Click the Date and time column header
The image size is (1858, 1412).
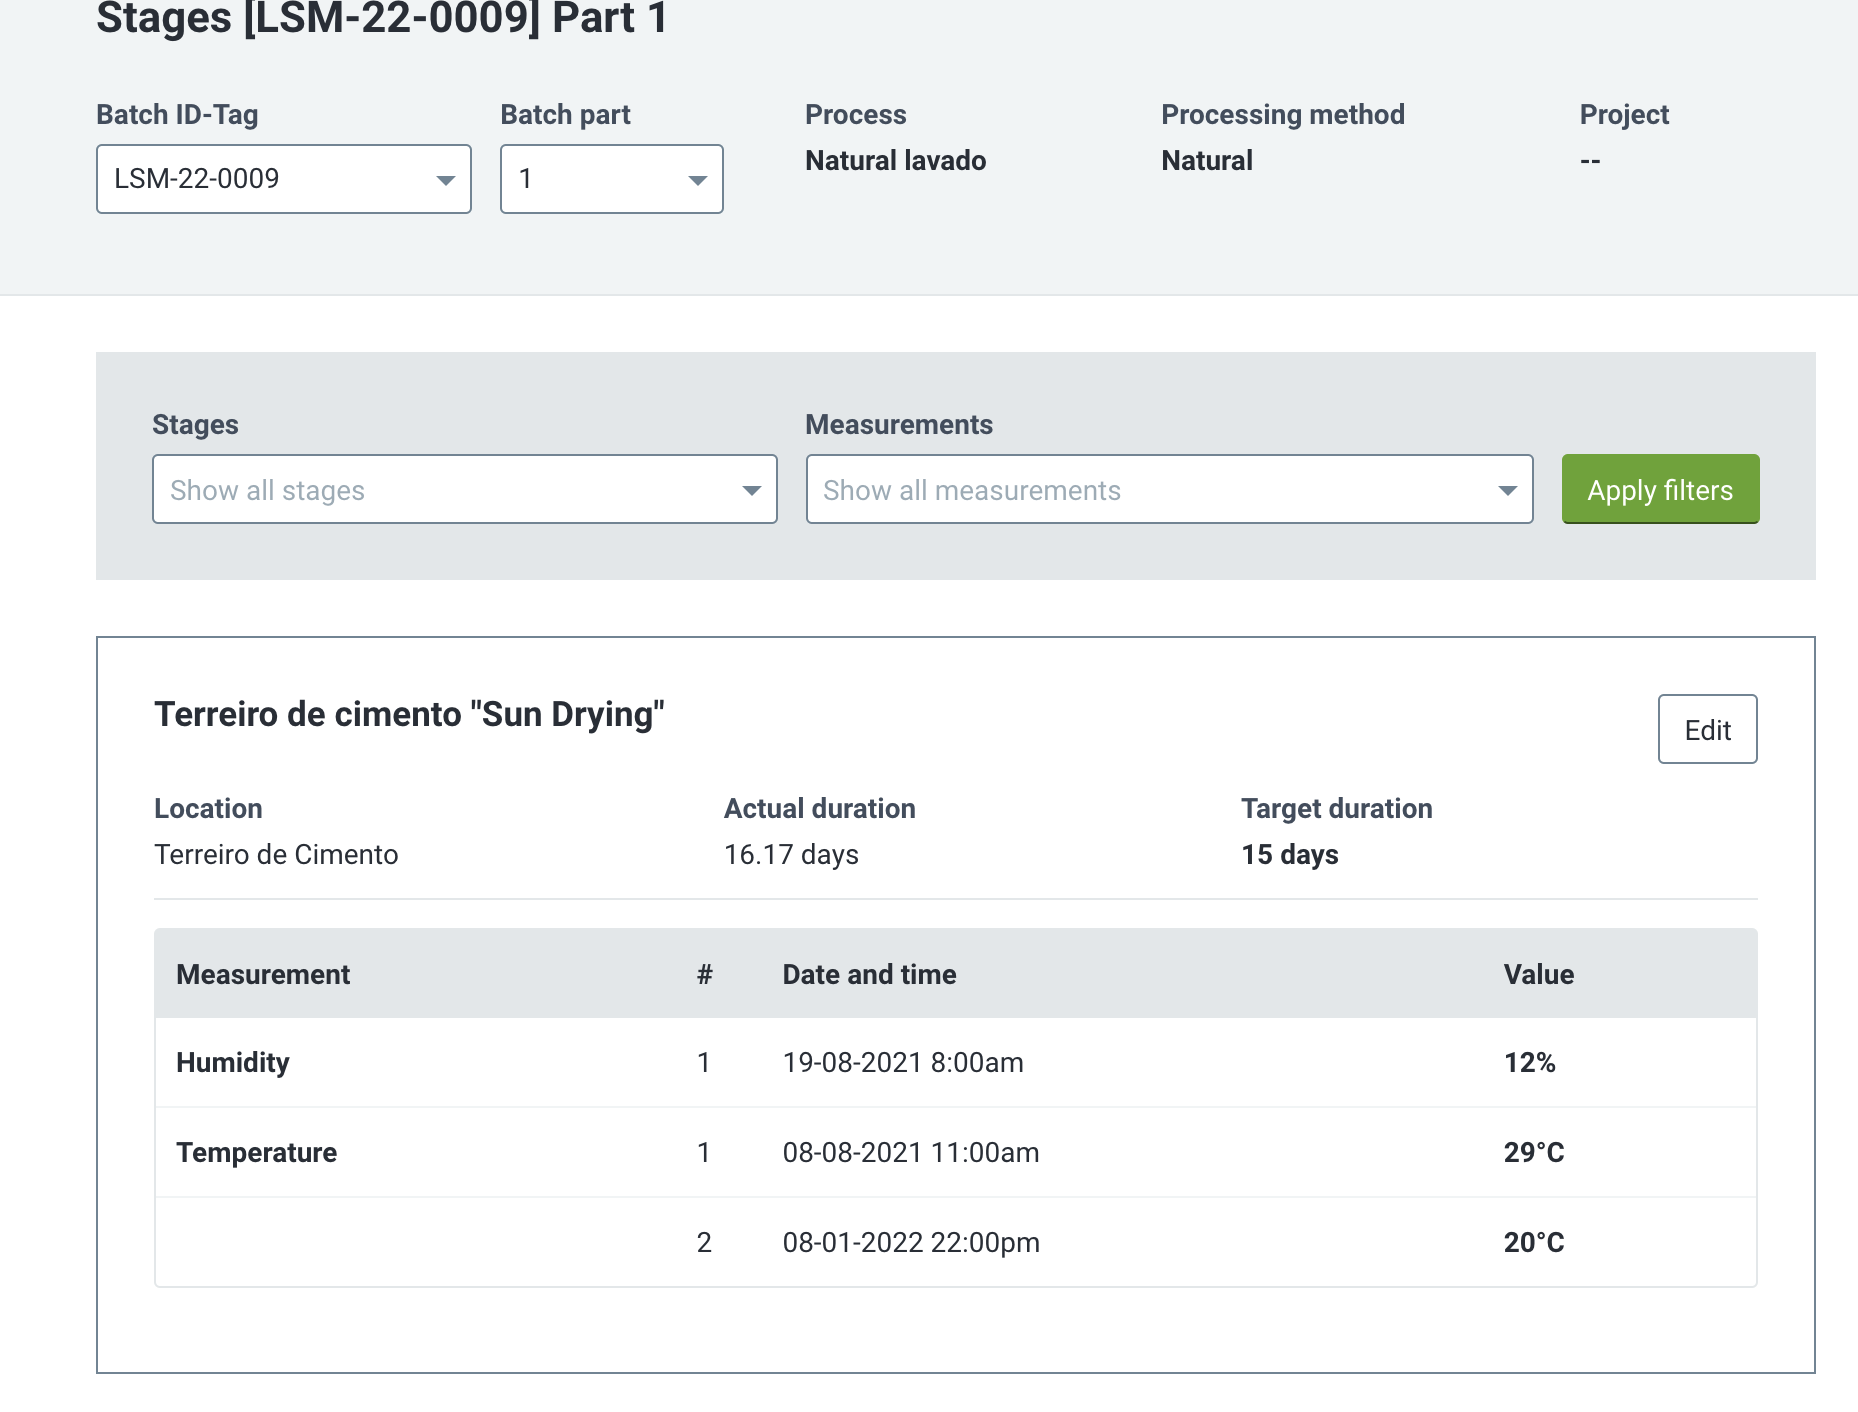pyautogui.click(x=869, y=974)
